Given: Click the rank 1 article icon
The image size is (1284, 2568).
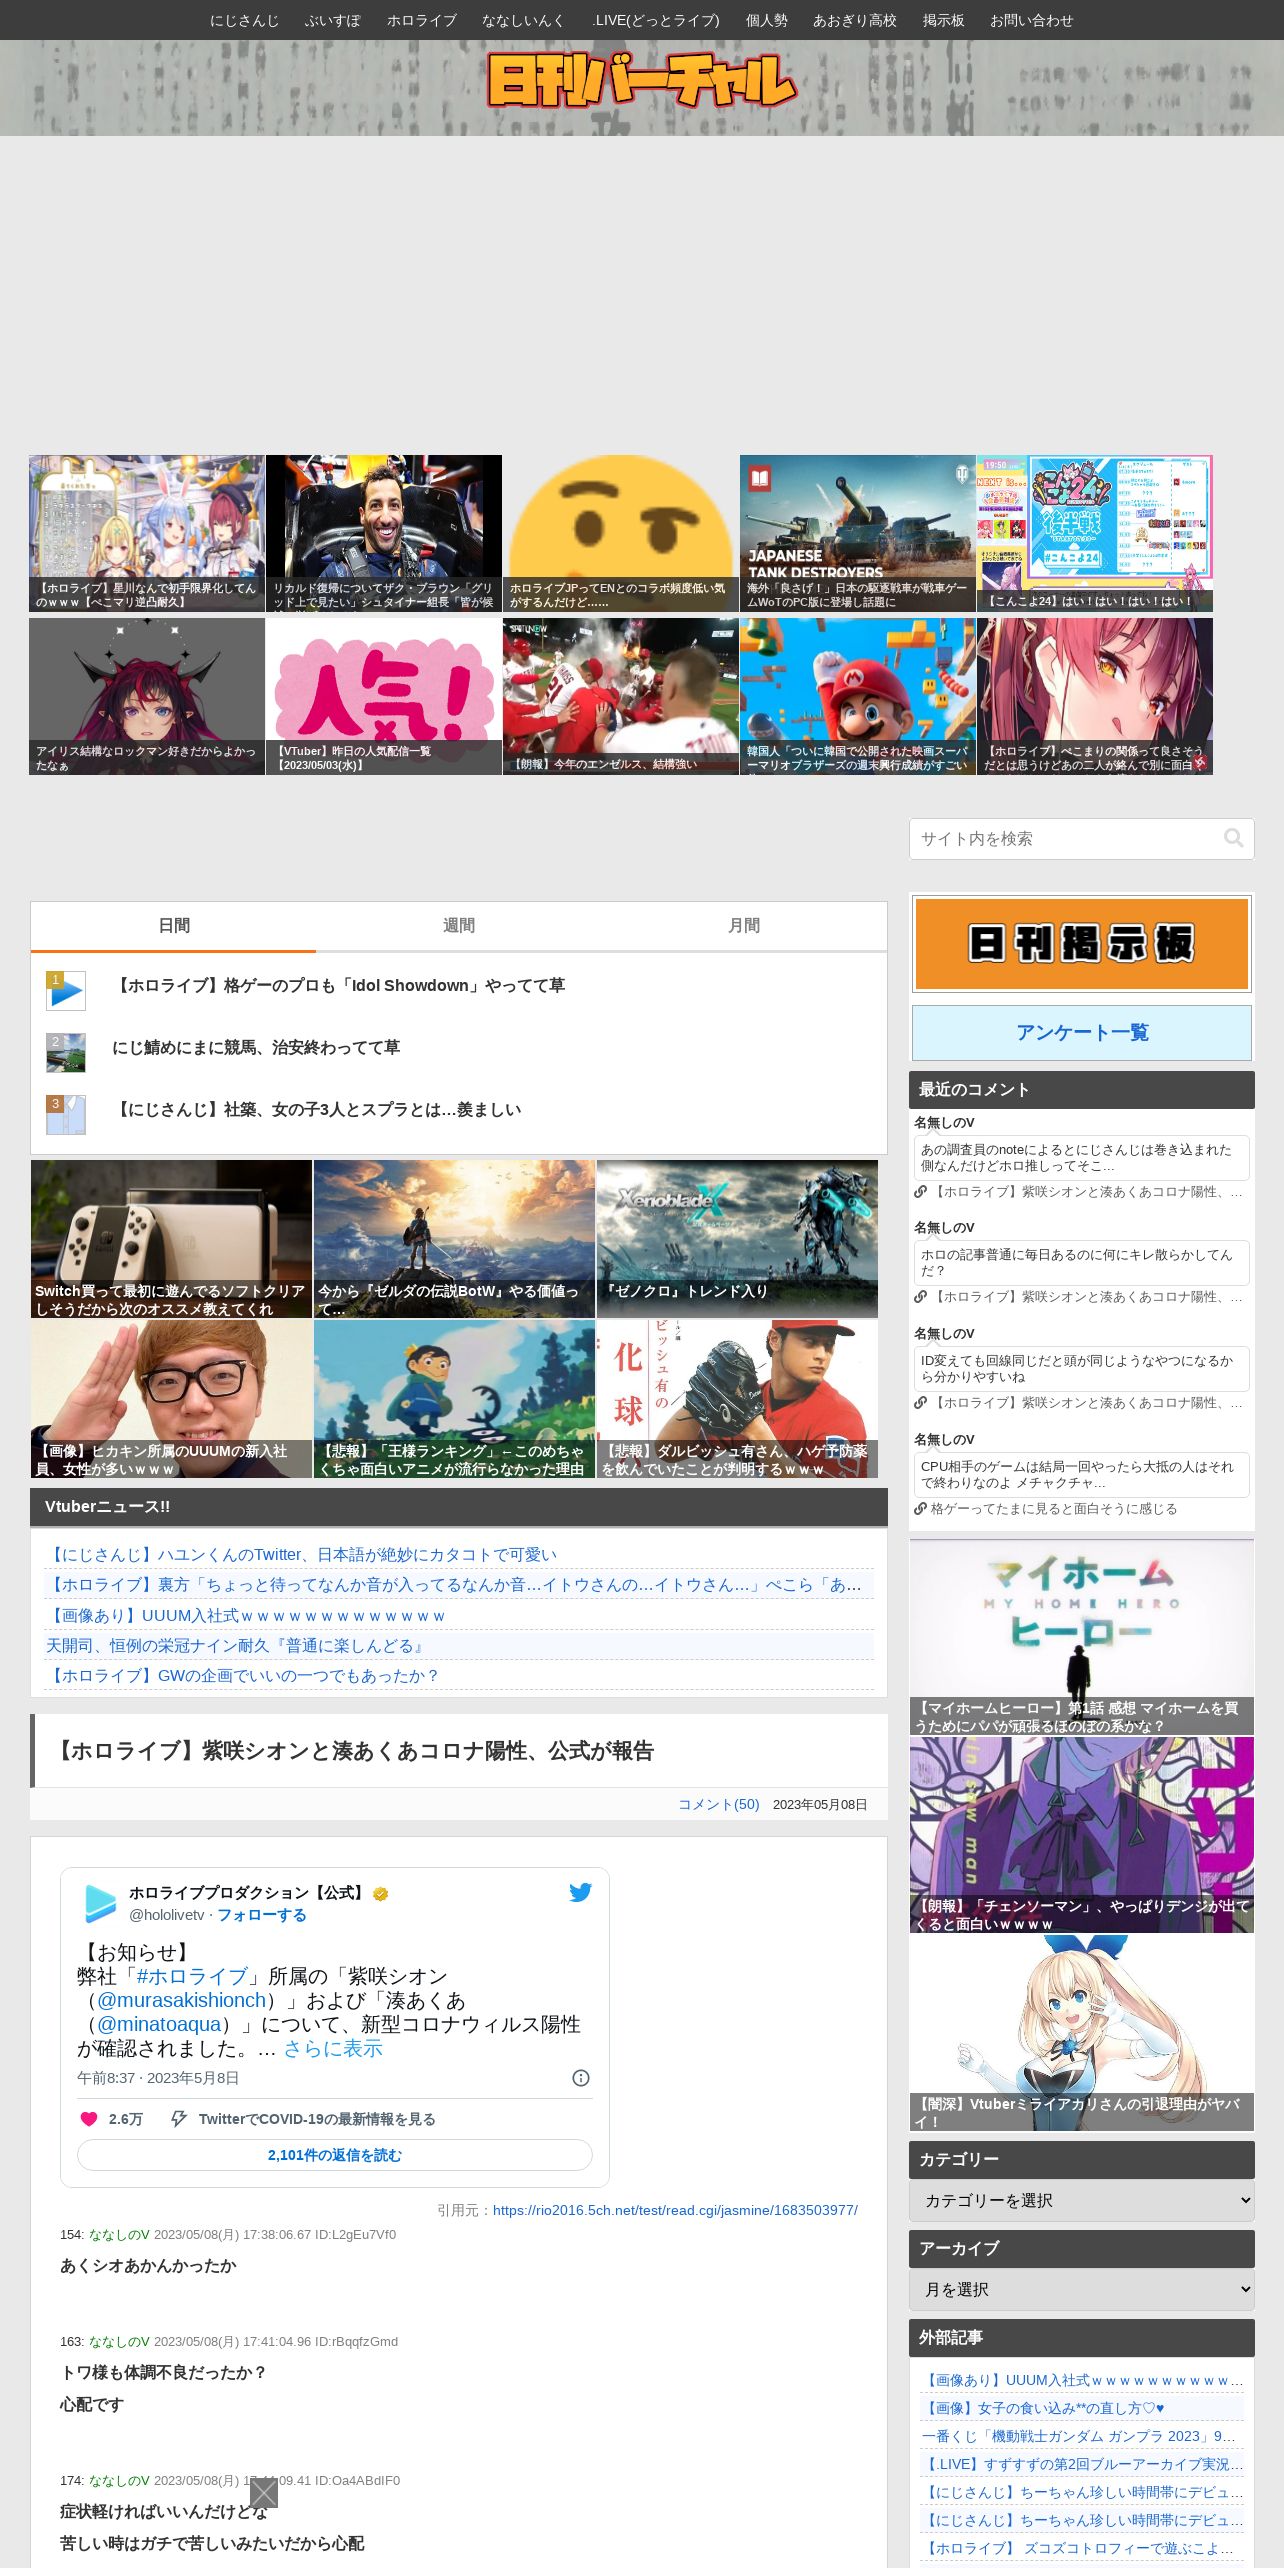Looking at the screenshot, I should click(66, 991).
